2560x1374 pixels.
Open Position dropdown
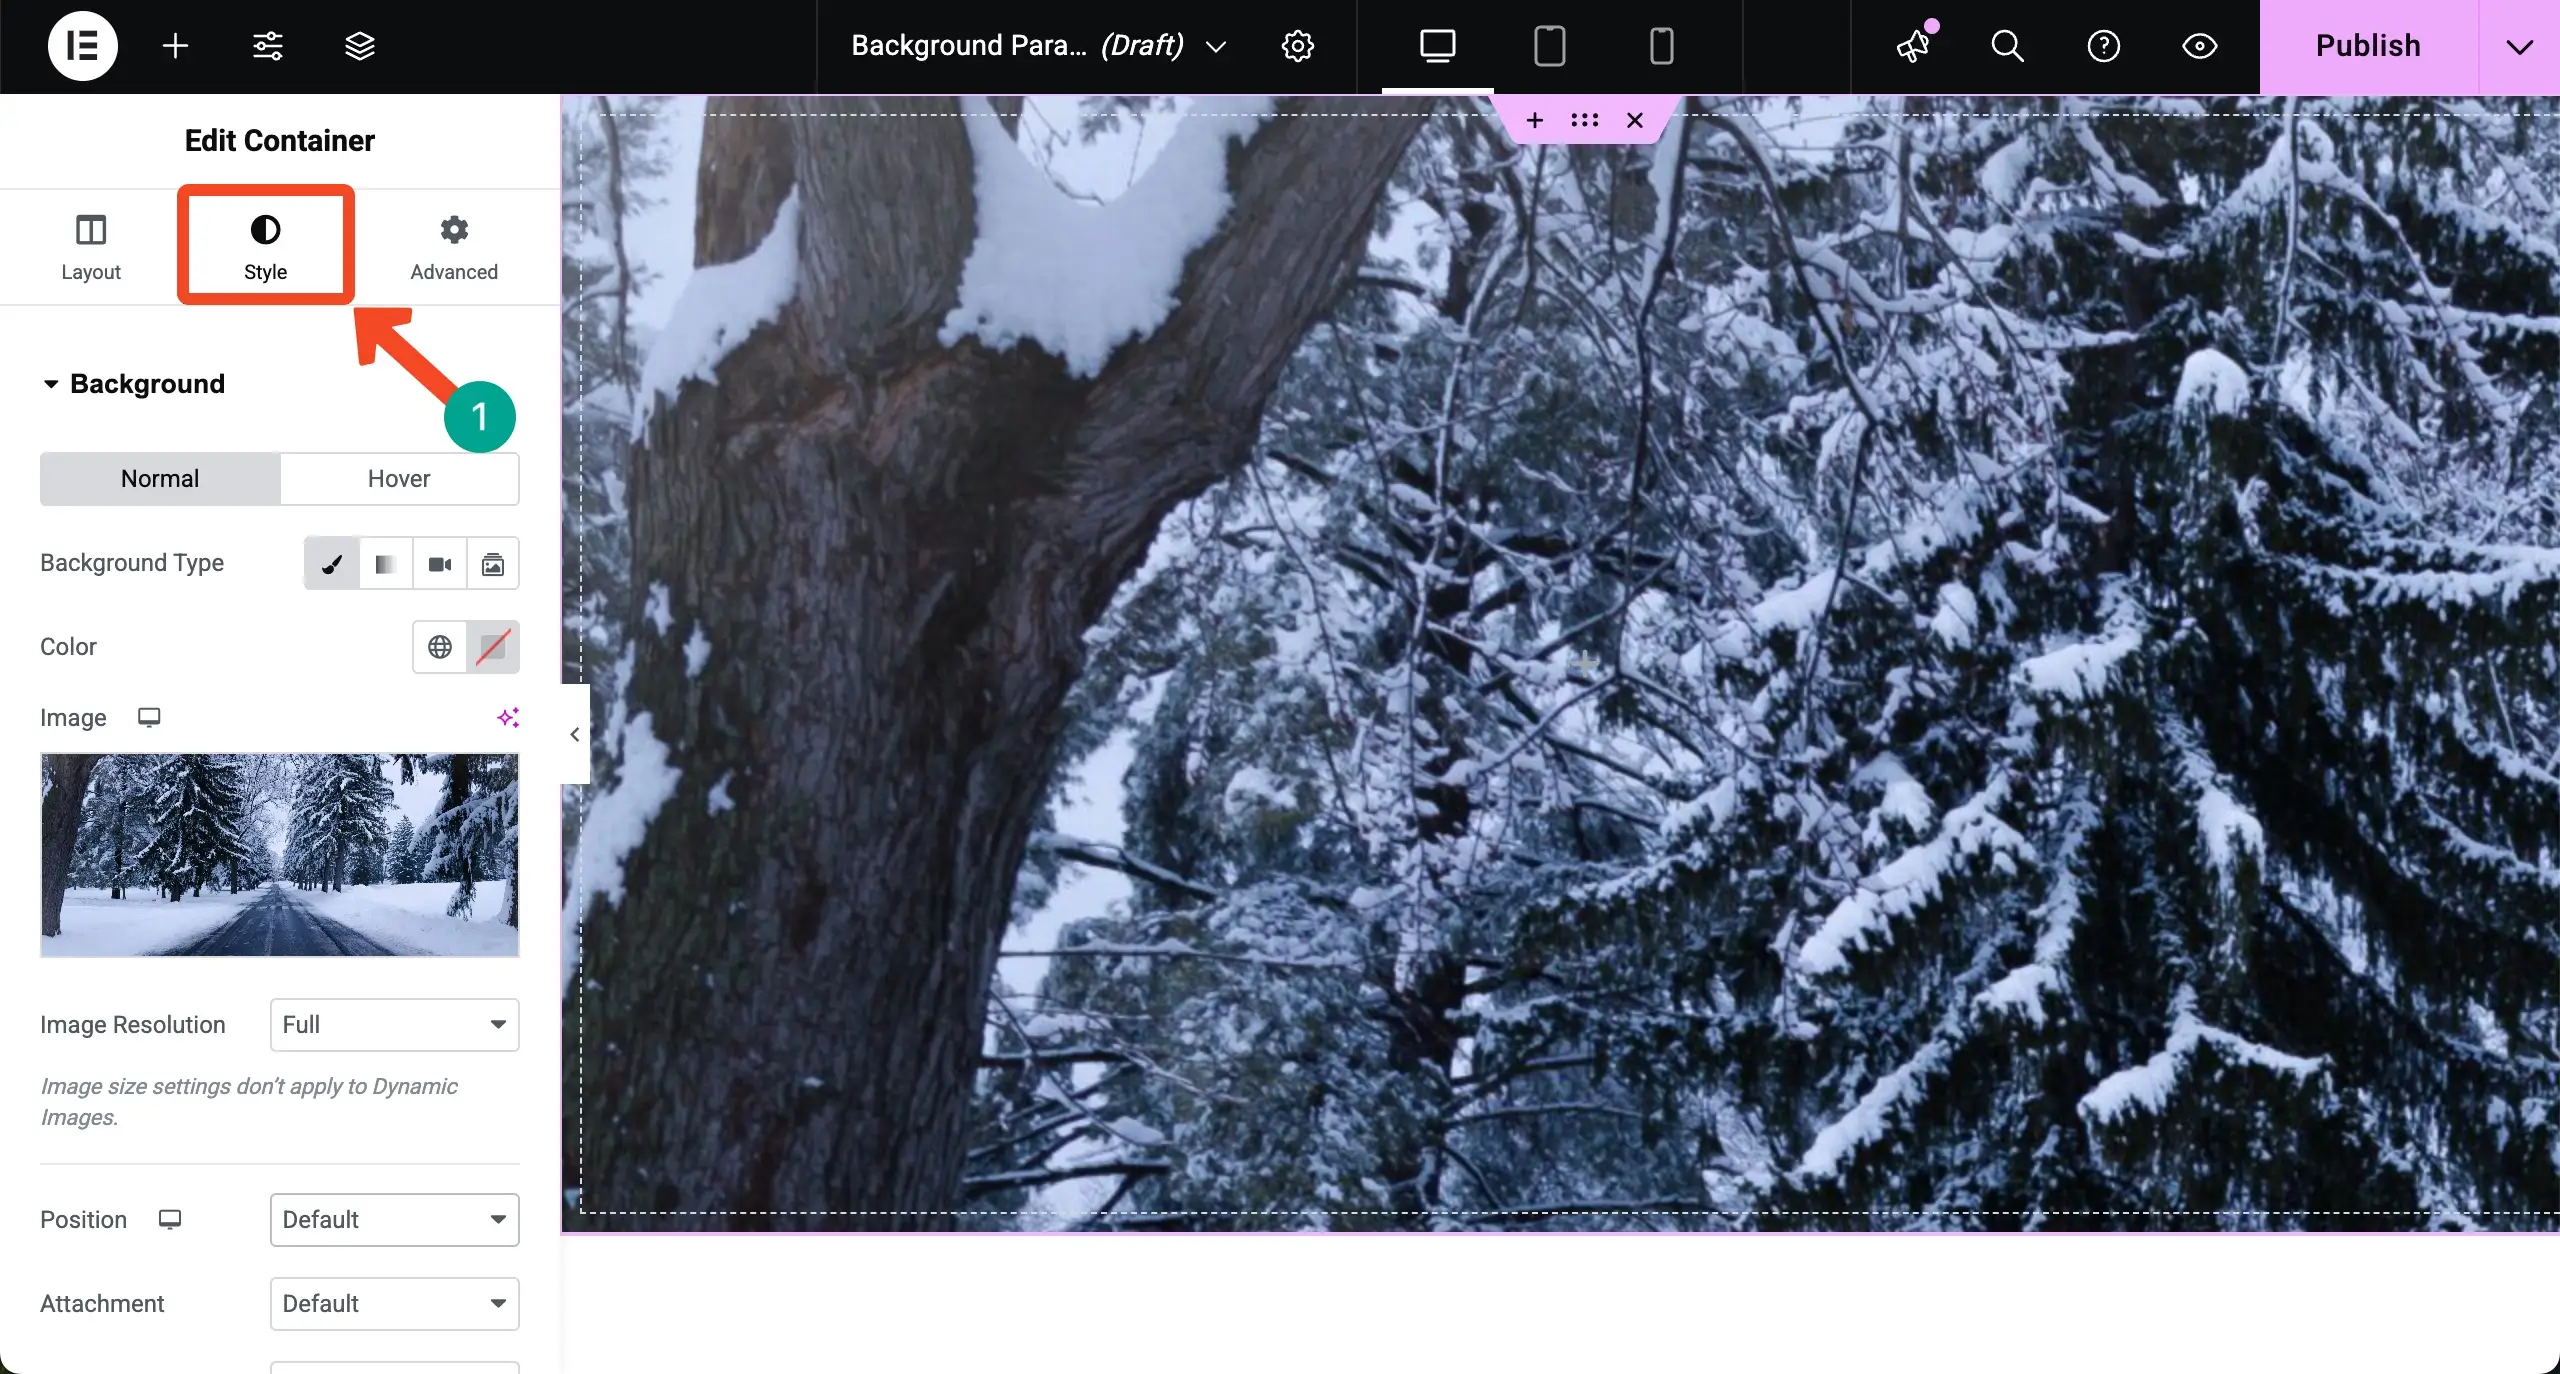[395, 1220]
